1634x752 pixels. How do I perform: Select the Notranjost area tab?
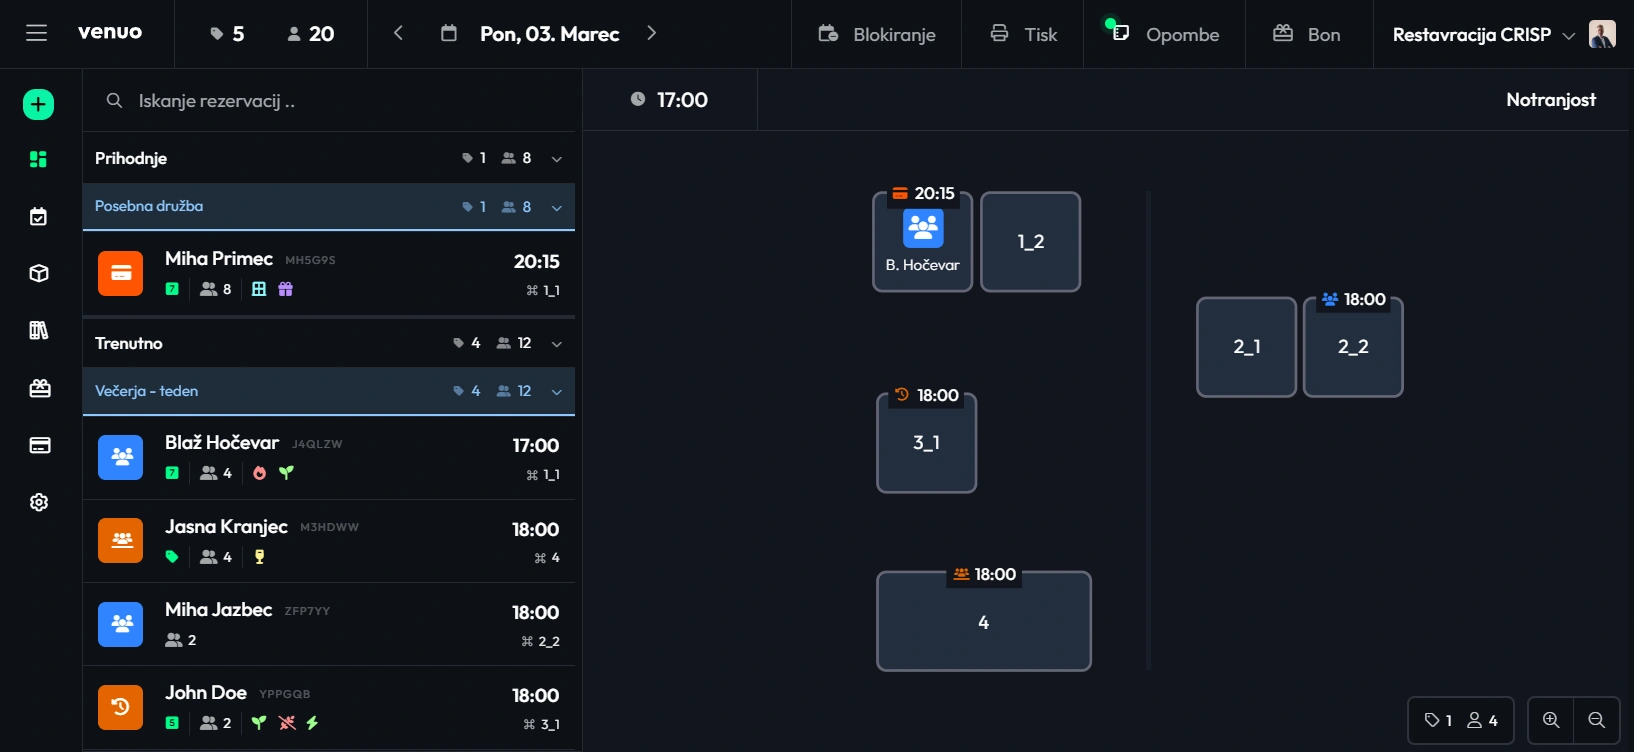[1550, 99]
